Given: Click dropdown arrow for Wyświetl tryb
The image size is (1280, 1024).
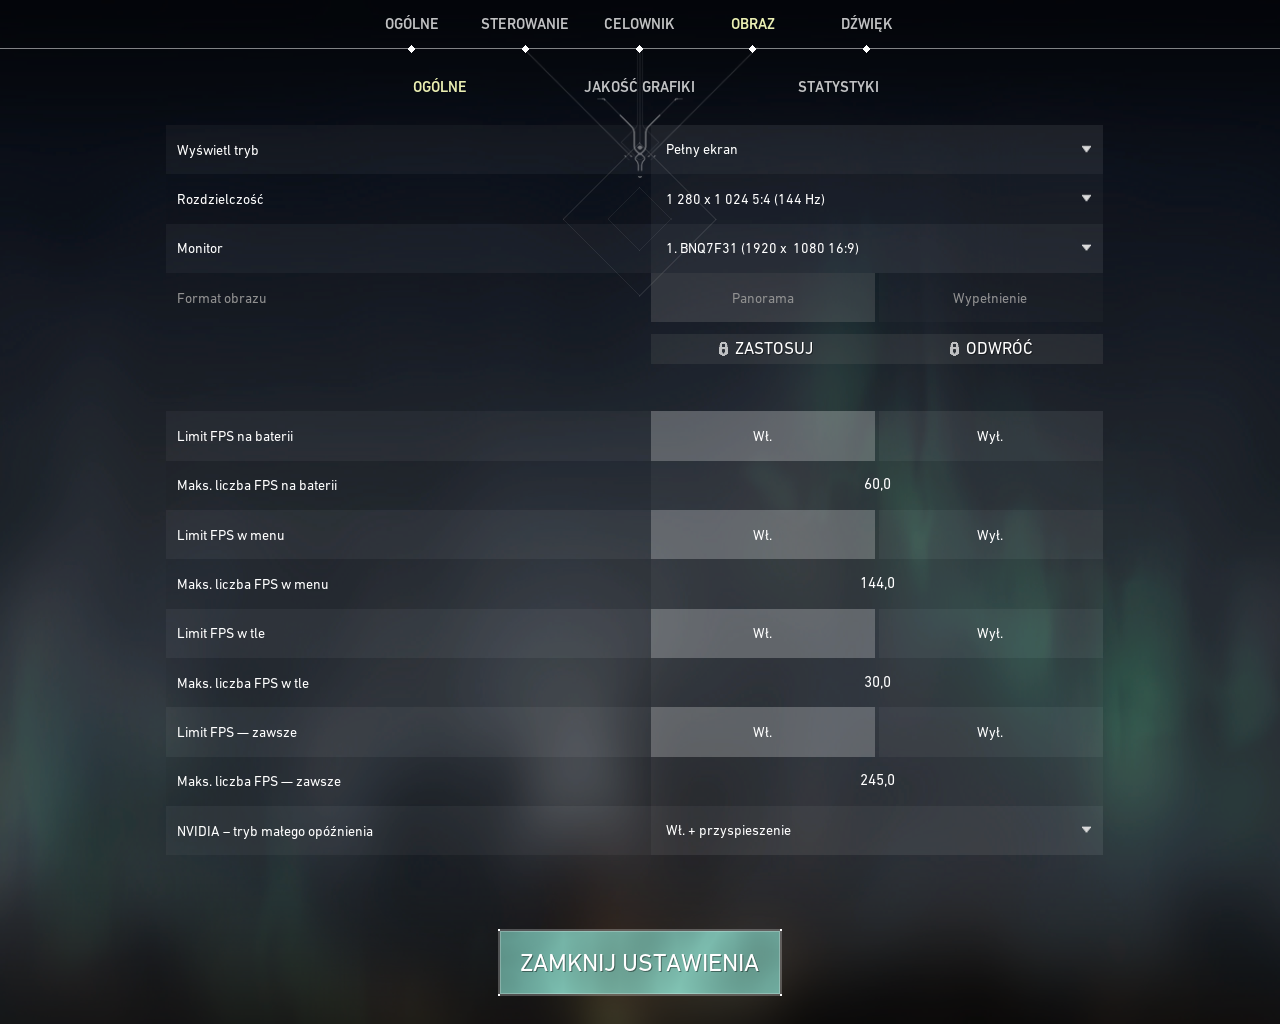Looking at the screenshot, I should tap(1086, 149).
